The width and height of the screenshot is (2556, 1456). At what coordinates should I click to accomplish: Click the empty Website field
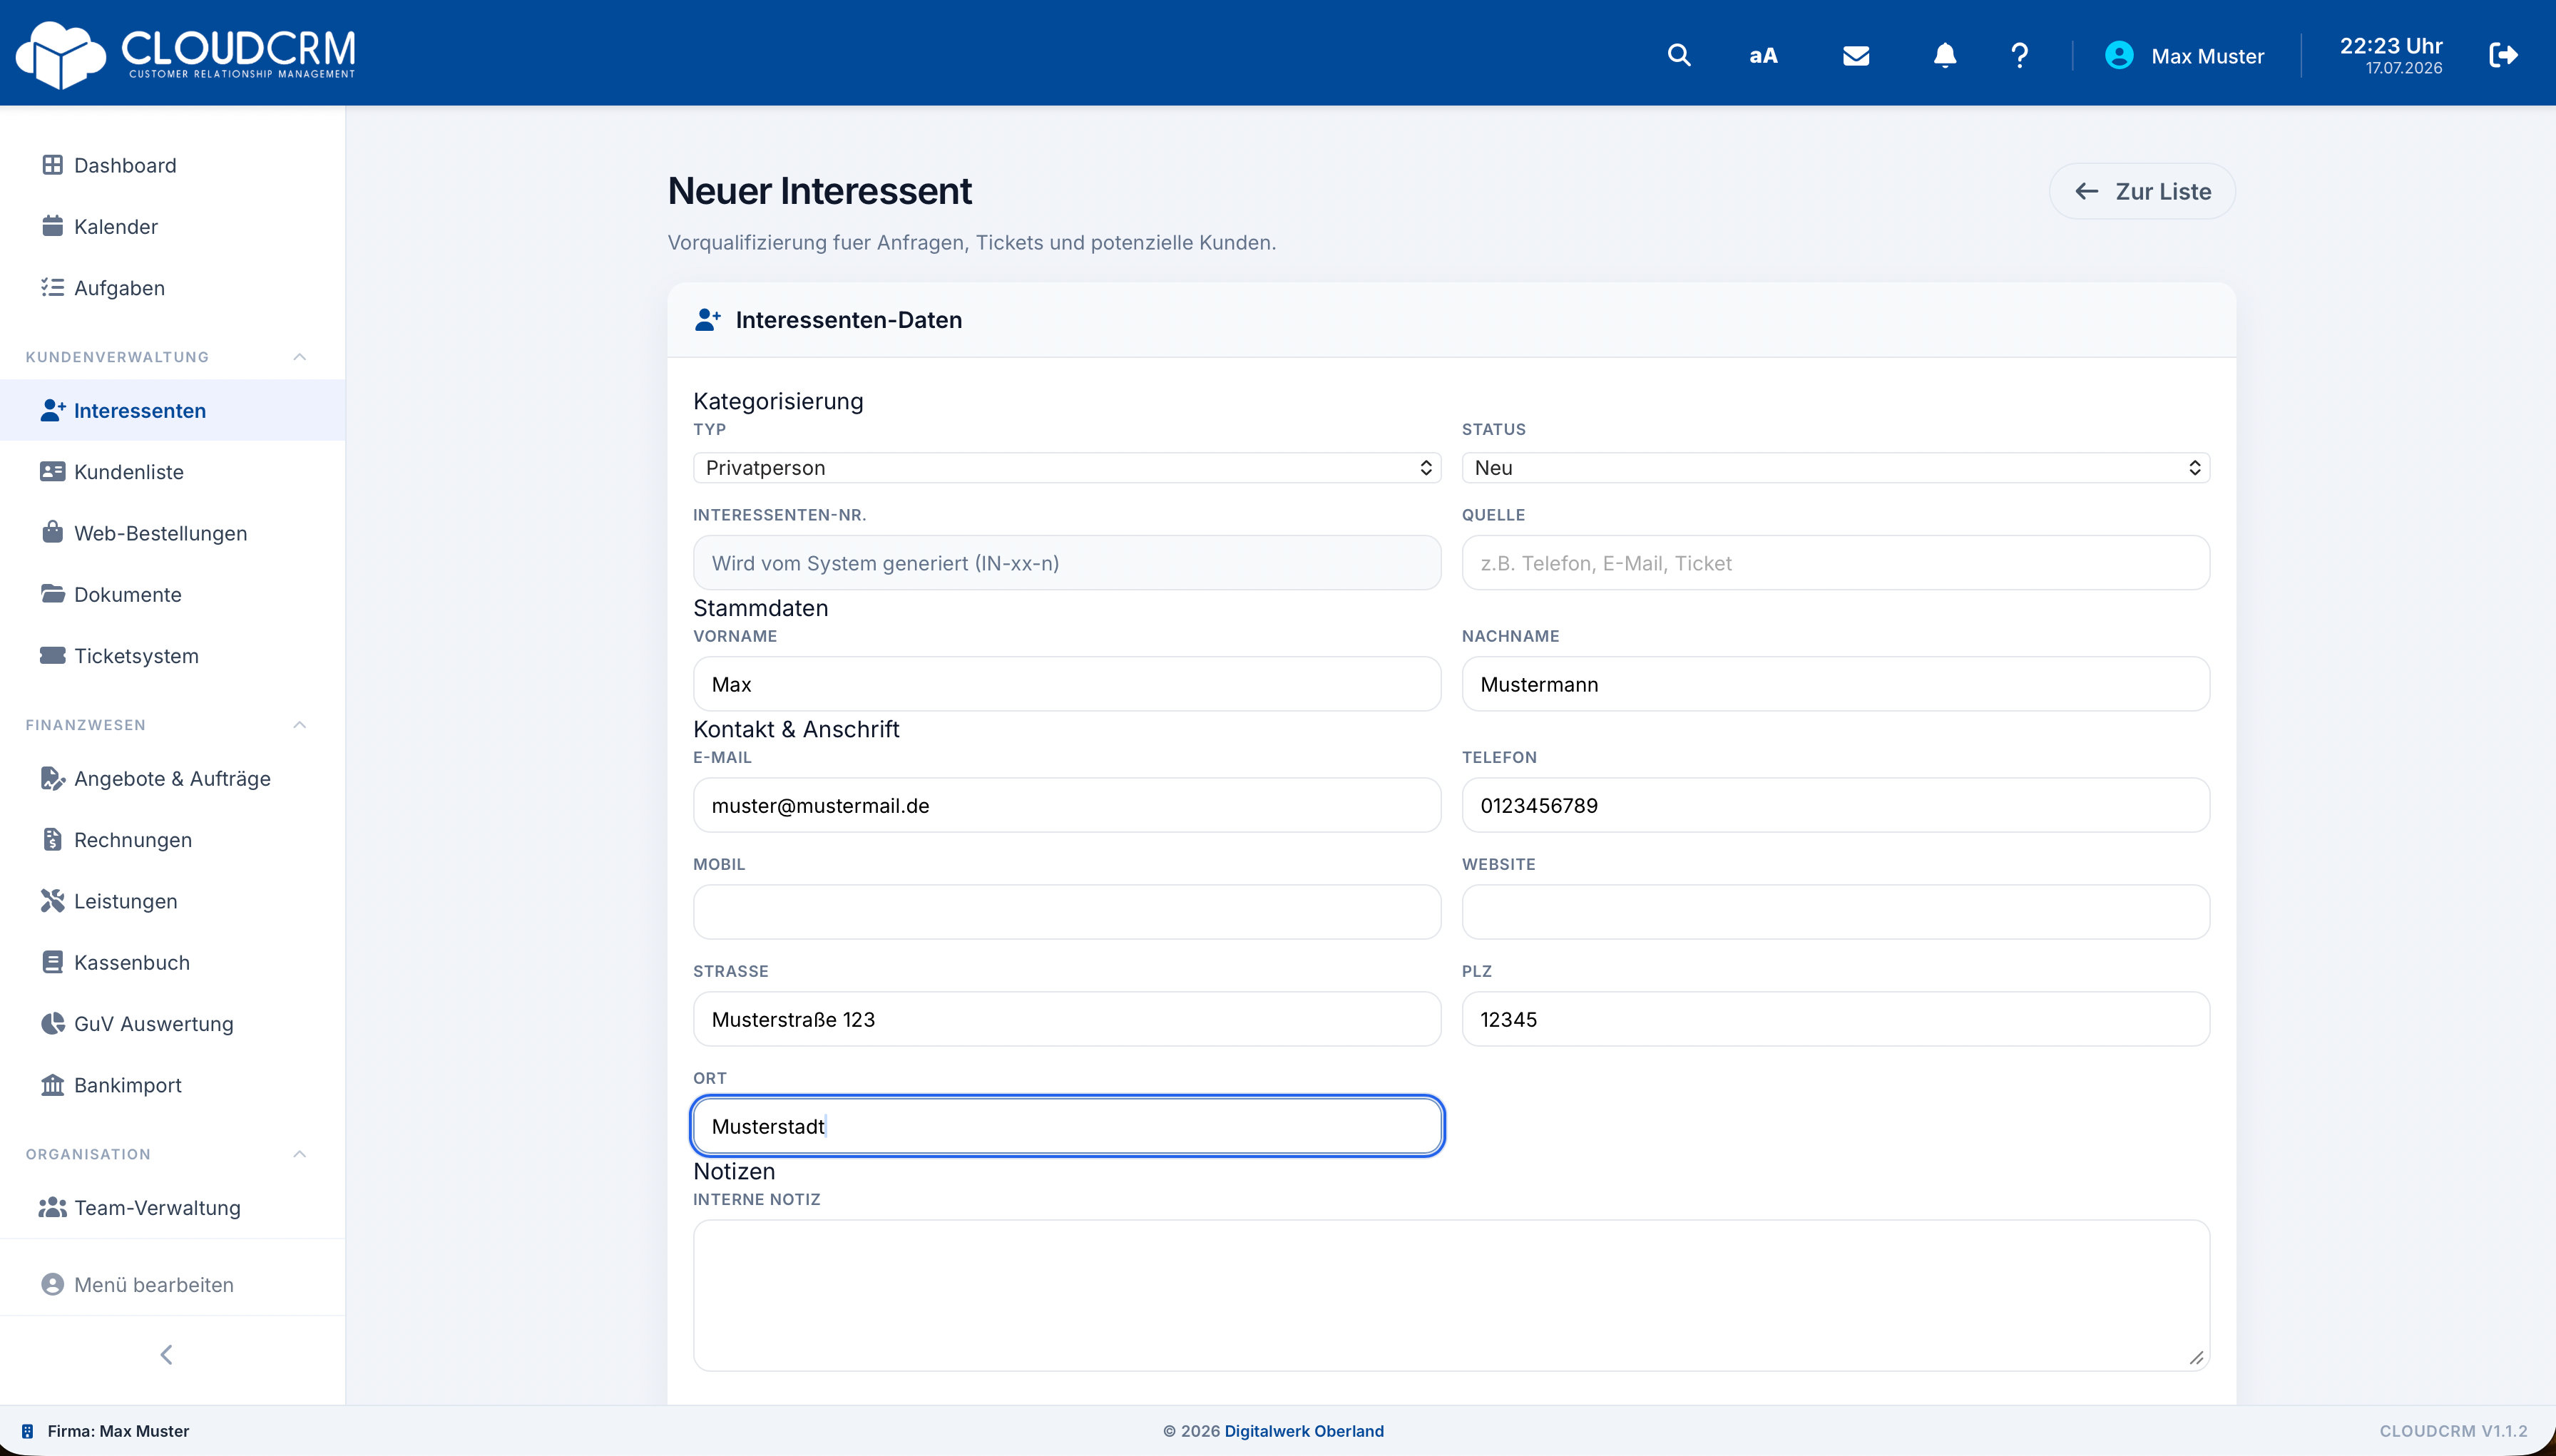pos(1835,911)
